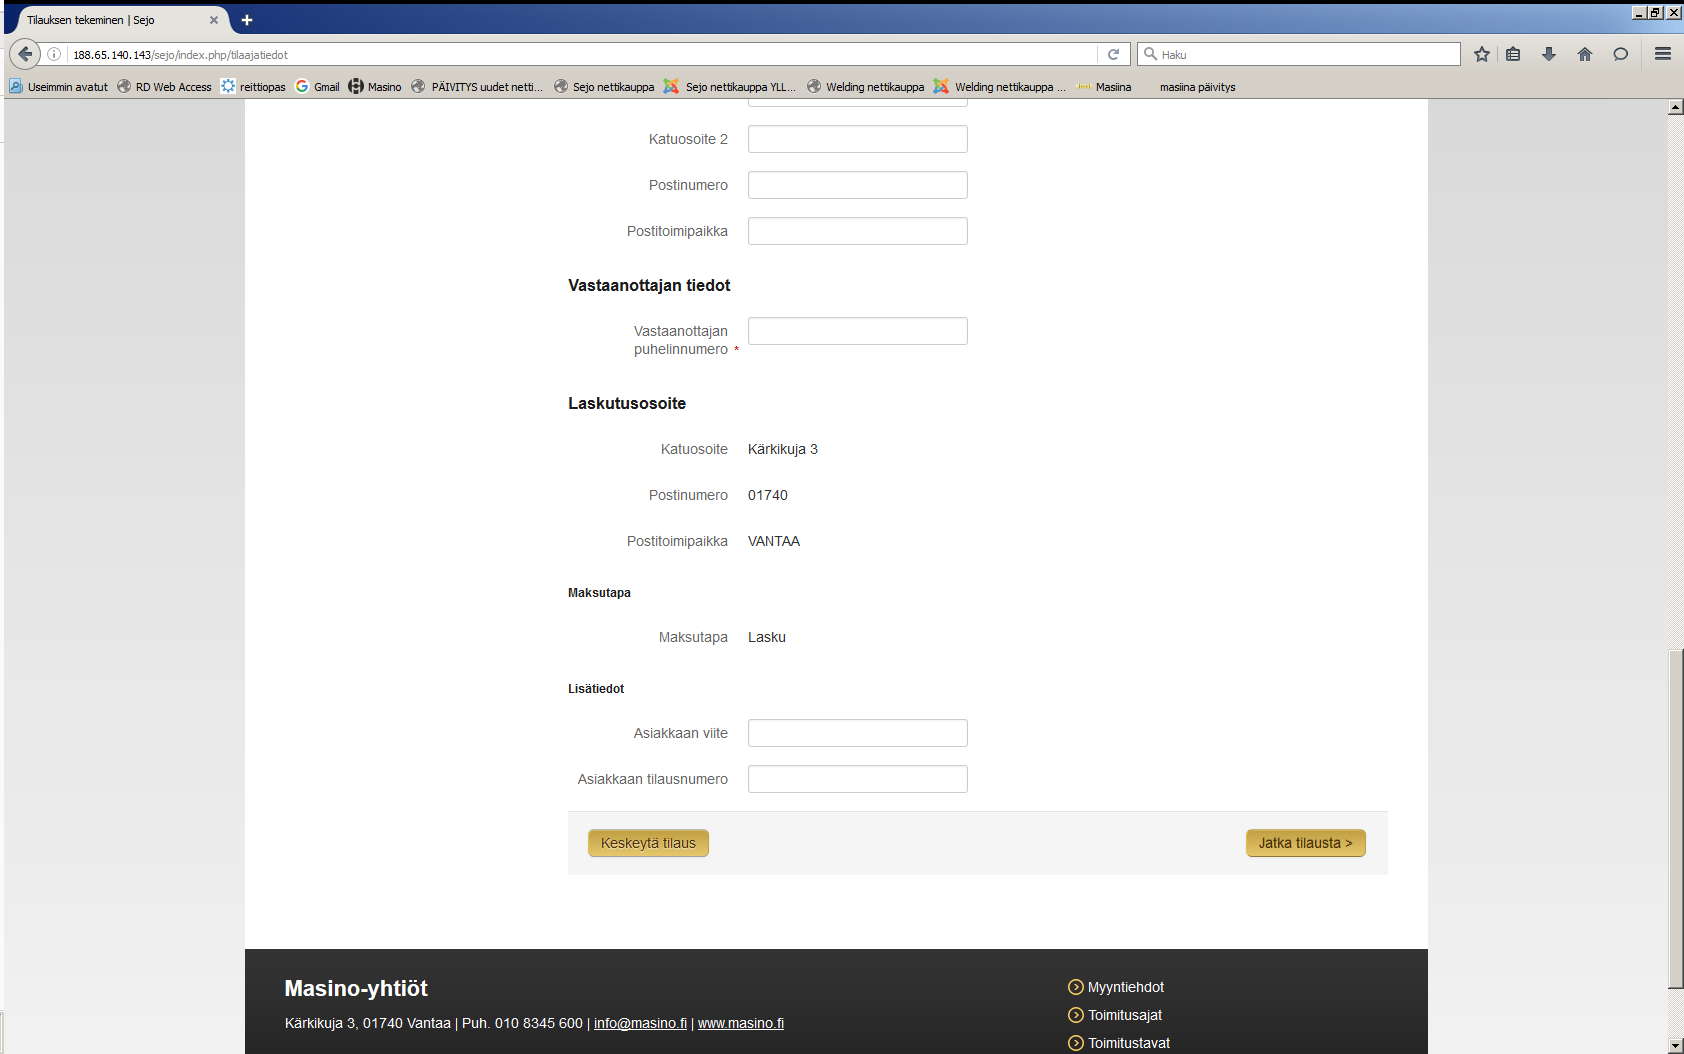Reload page with the refresh icon
The image size is (1684, 1054).
point(1113,54)
